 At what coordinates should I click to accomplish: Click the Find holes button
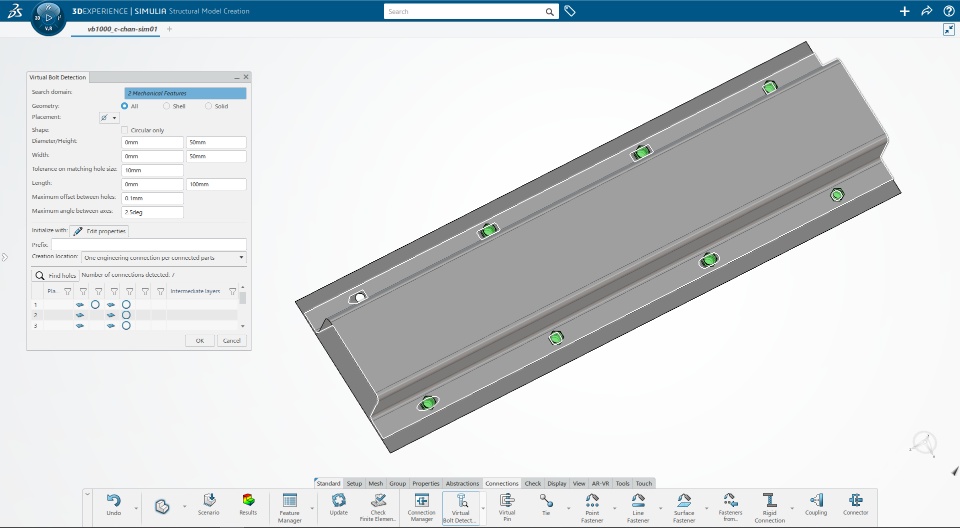click(55, 275)
